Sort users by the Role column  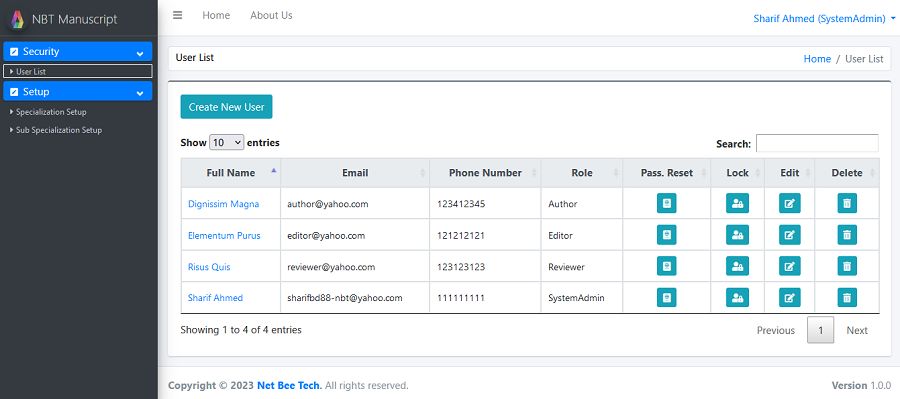(581, 173)
